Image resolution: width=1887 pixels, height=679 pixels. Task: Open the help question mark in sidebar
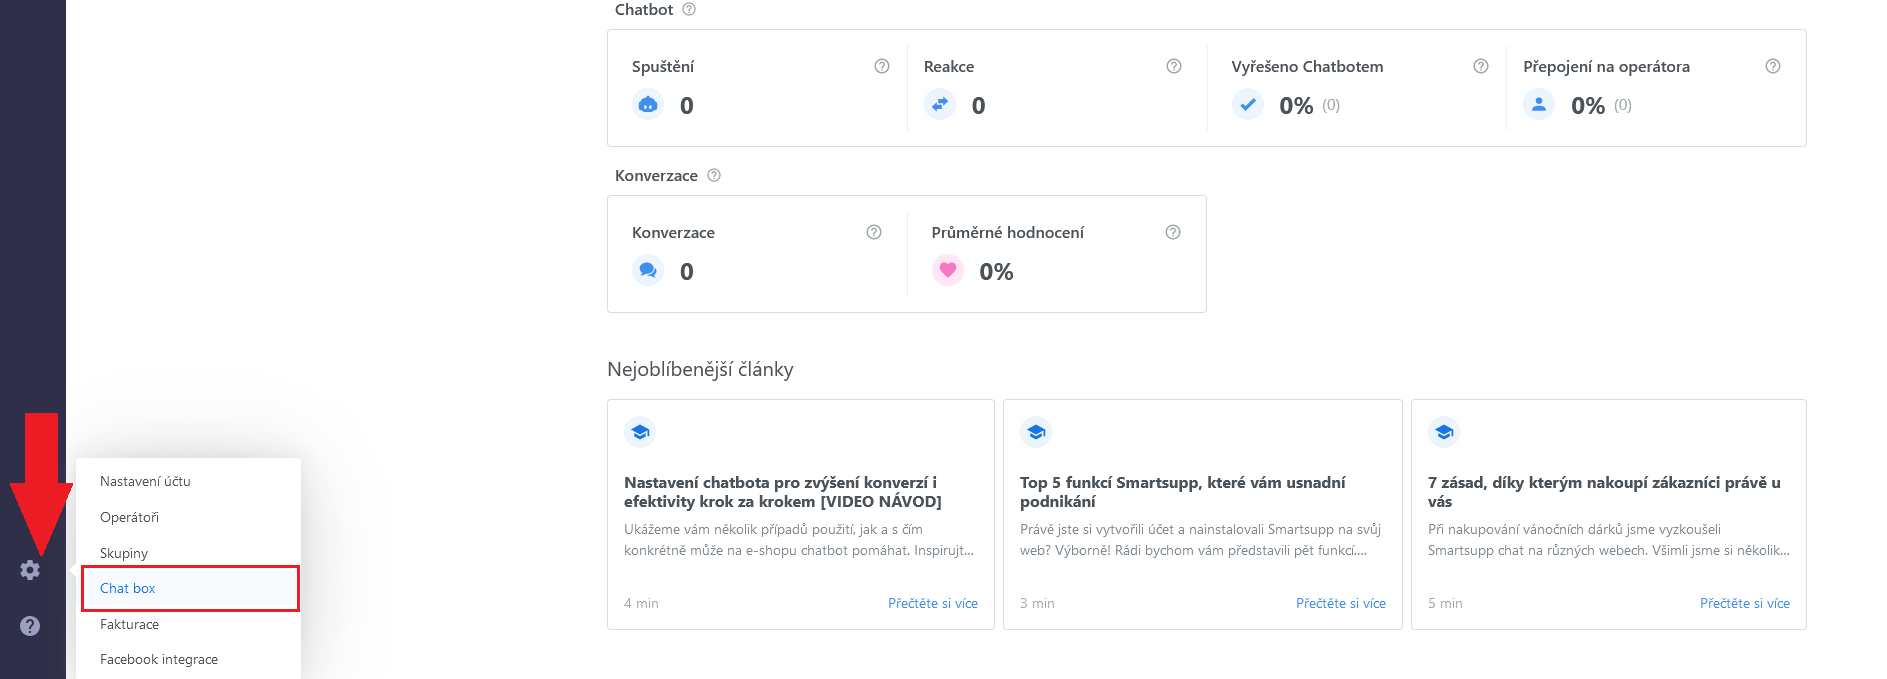(x=30, y=626)
